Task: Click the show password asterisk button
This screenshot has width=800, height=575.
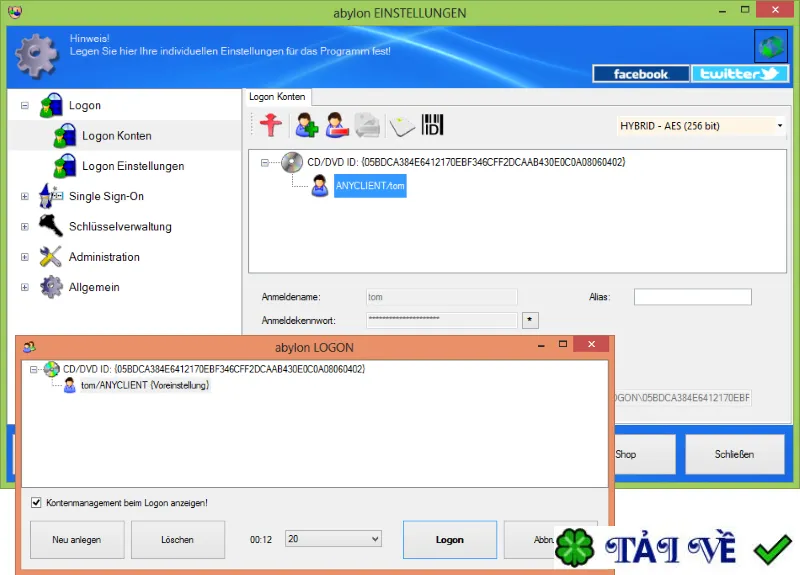Action: [x=530, y=320]
